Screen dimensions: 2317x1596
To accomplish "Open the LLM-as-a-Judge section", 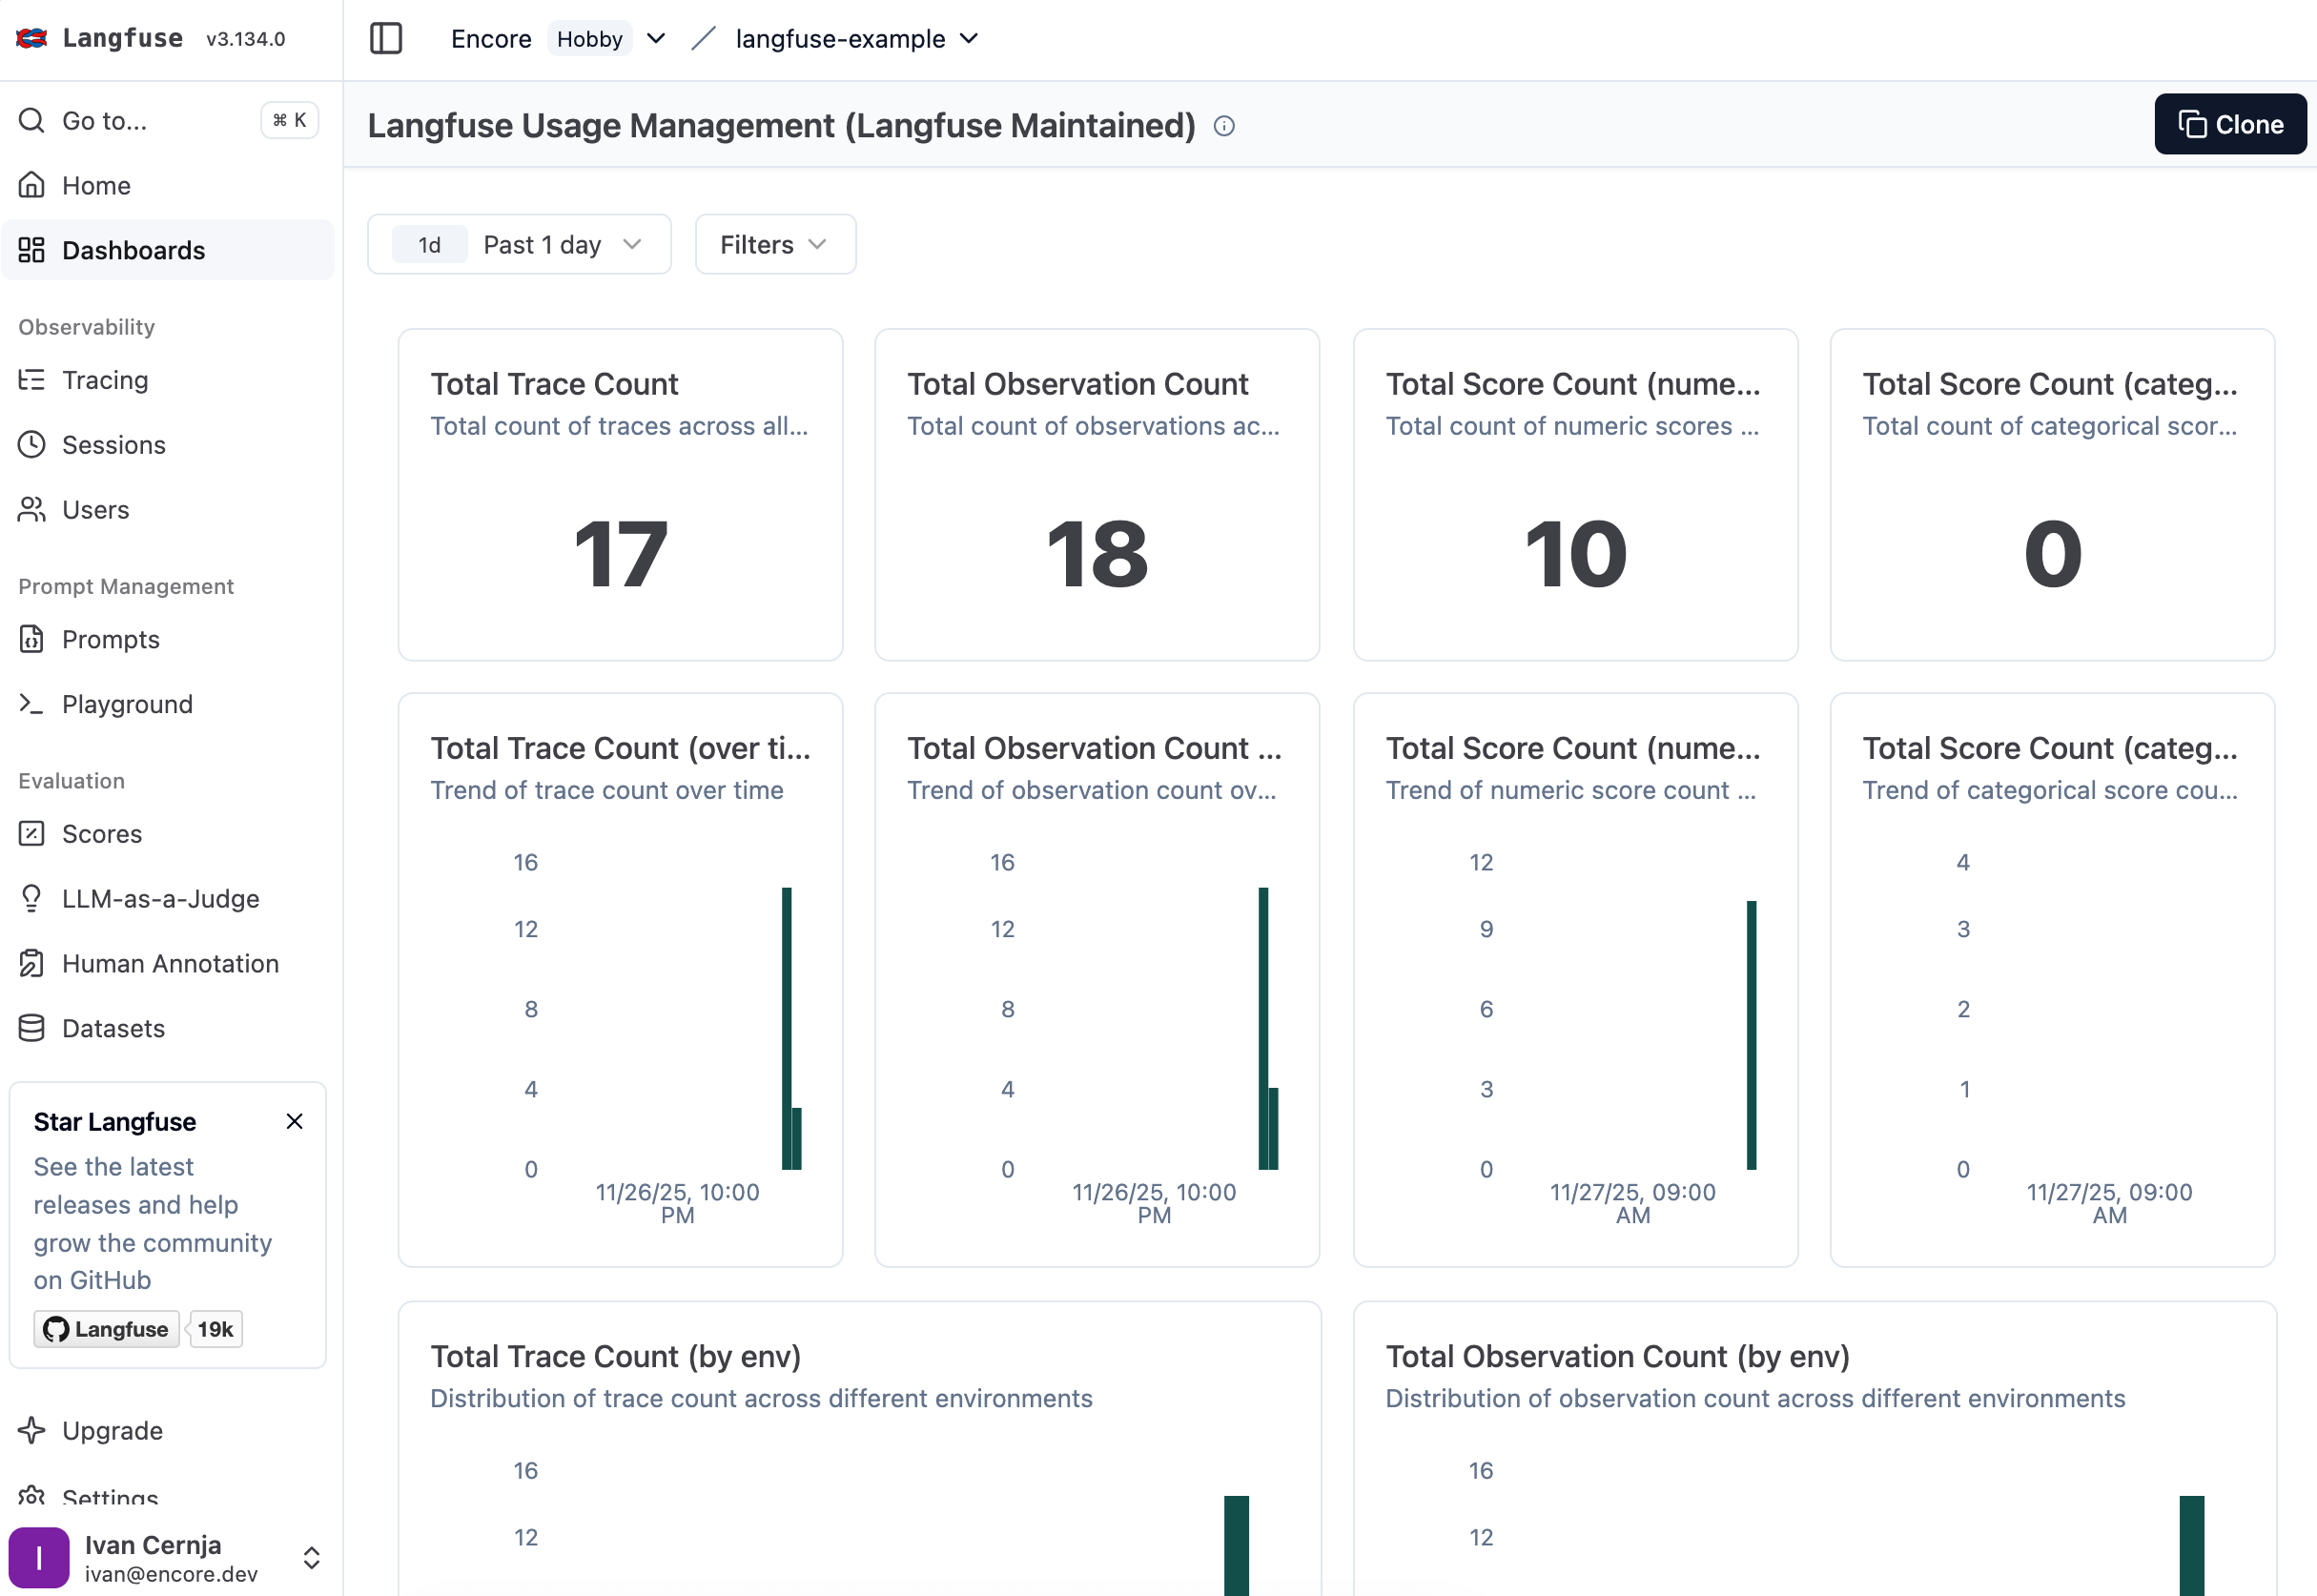I will click(x=160, y=898).
